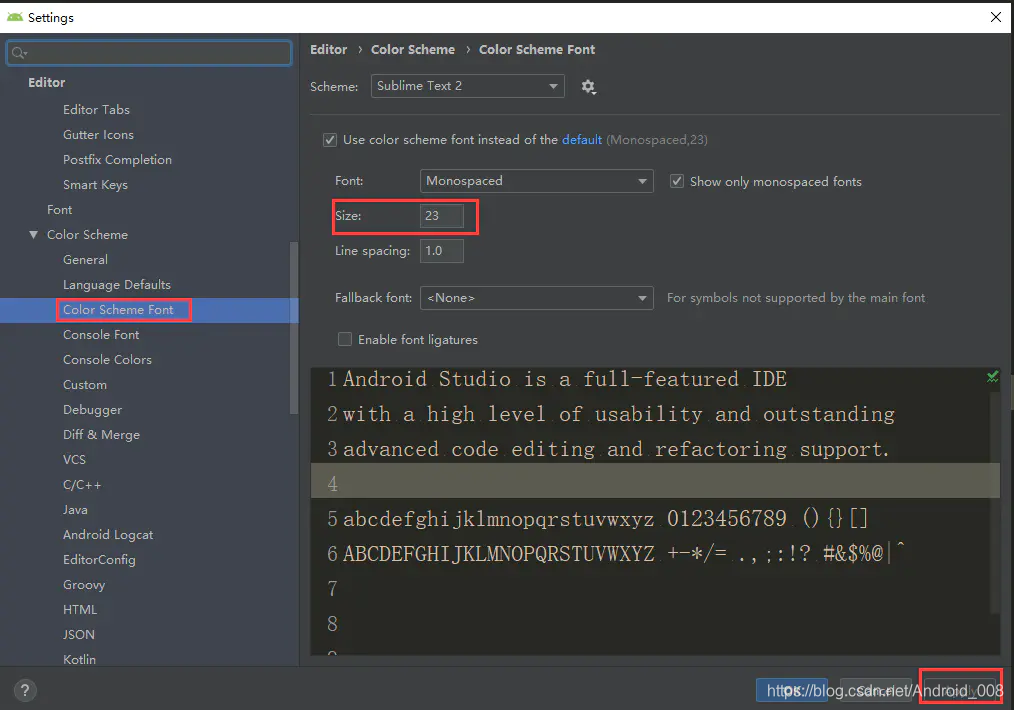This screenshot has width=1014, height=710.
Task: Click highlighted empty line 4 in preview
Action: click(655, 480)
